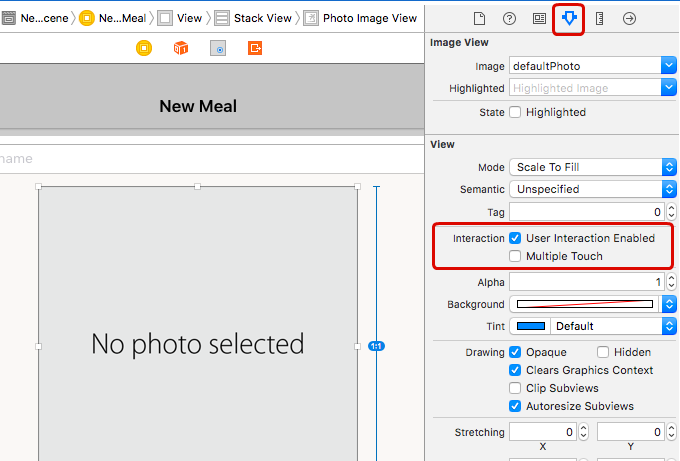Click the Image View section header
Screen dimensions: 680x461
[x=459, y=43]
